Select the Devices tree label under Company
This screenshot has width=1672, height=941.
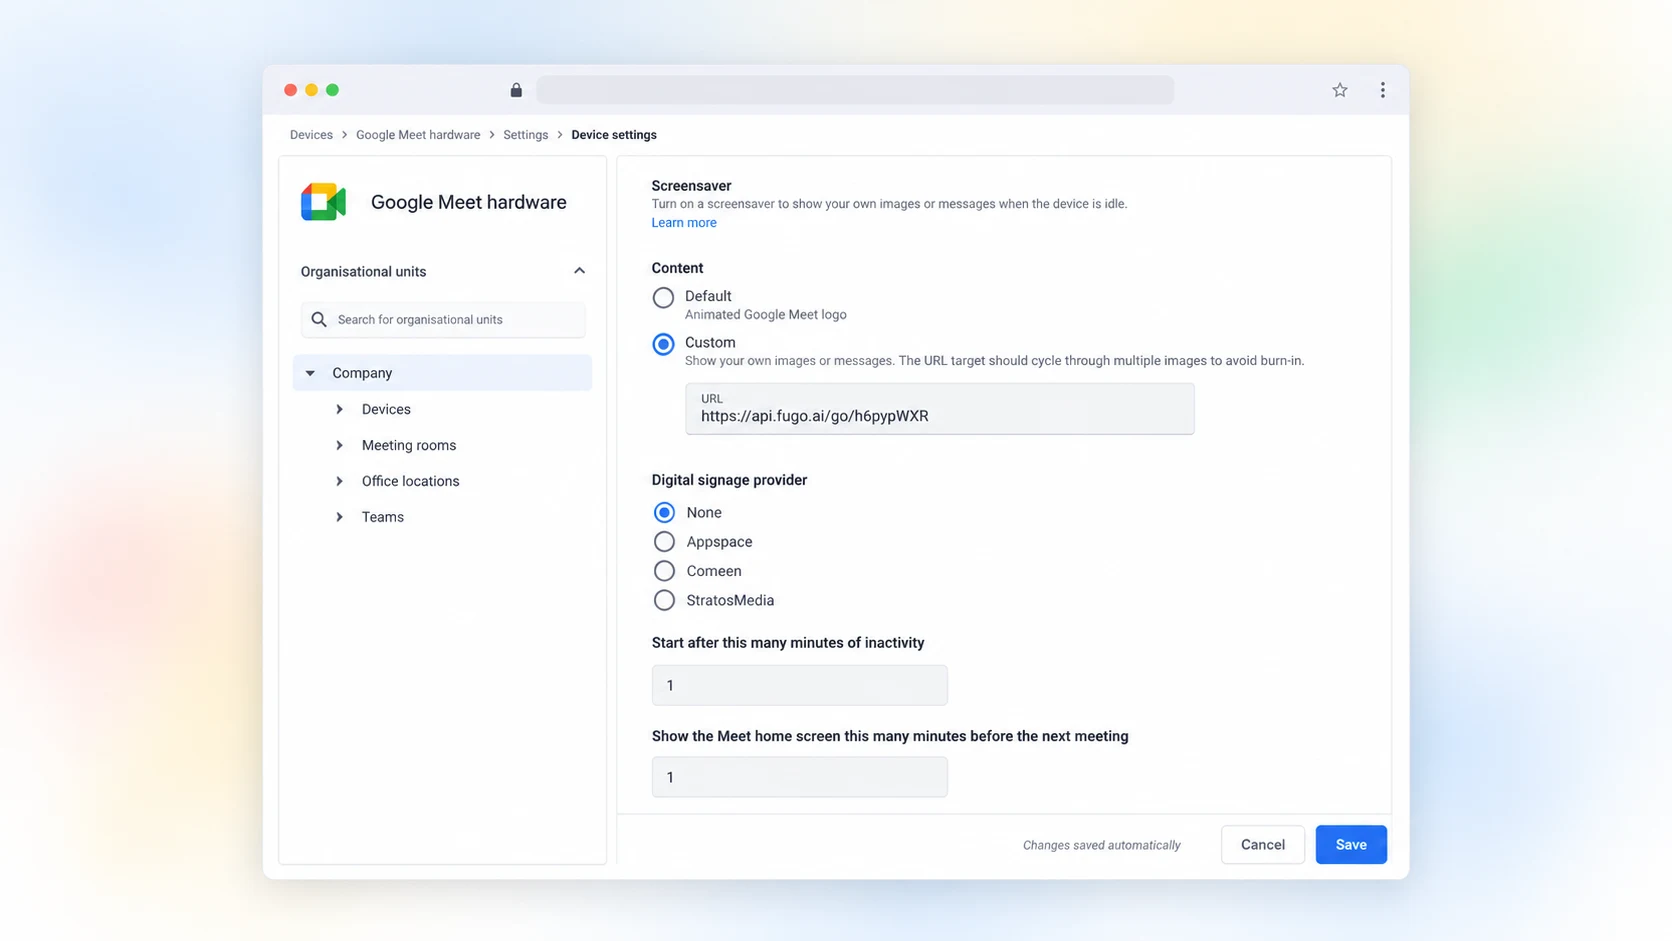tap(386, 409)
